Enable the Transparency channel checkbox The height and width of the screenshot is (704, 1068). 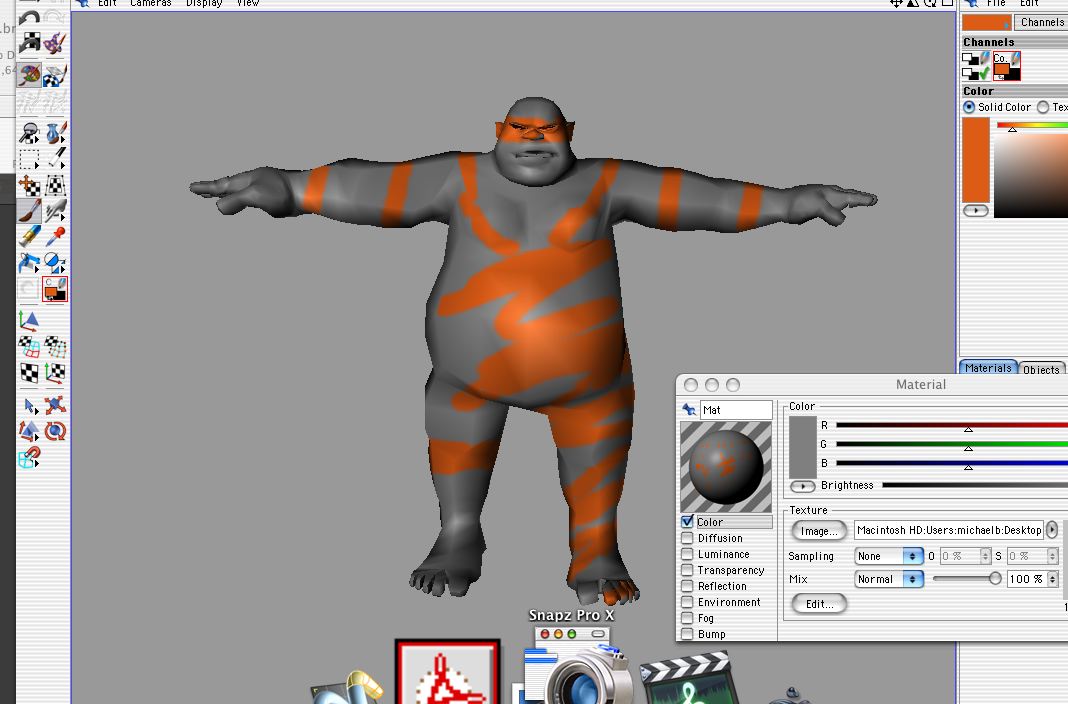point(687,570)
